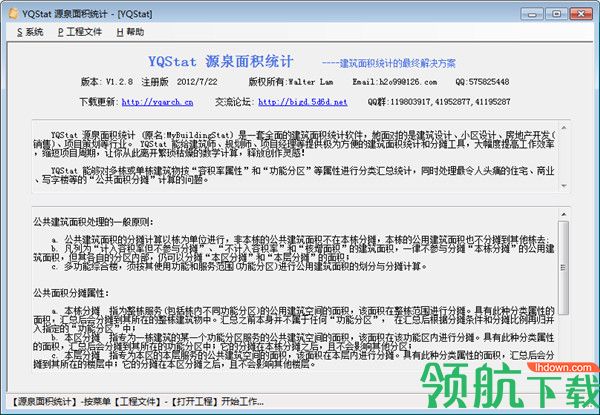Click the QQ:575825448 text
The width and height of the screenshot is (600, 415).
482,81
